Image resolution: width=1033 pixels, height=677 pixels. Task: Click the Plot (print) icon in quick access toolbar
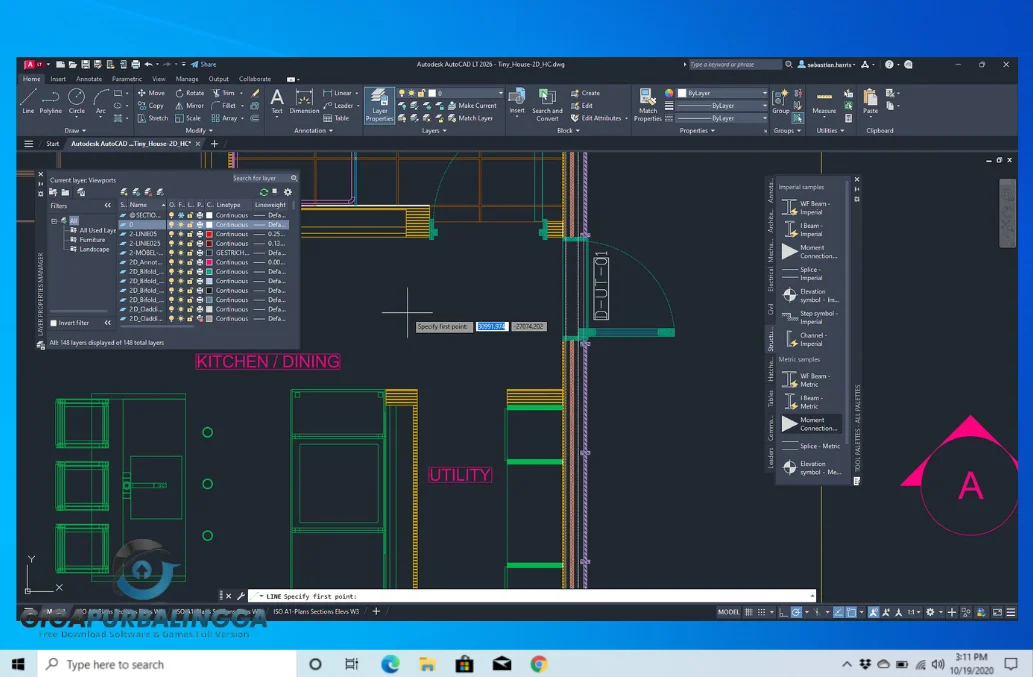(136, 65)
